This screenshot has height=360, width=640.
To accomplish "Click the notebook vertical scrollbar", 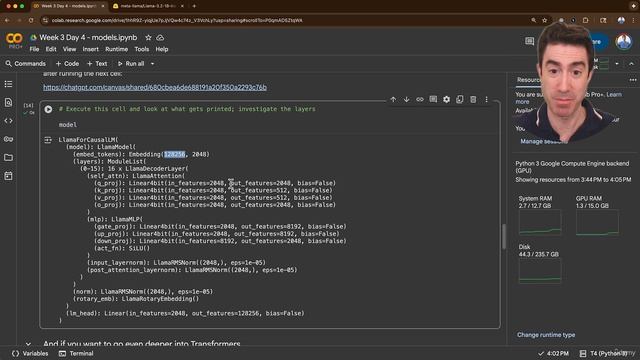I will click(504, 236).
